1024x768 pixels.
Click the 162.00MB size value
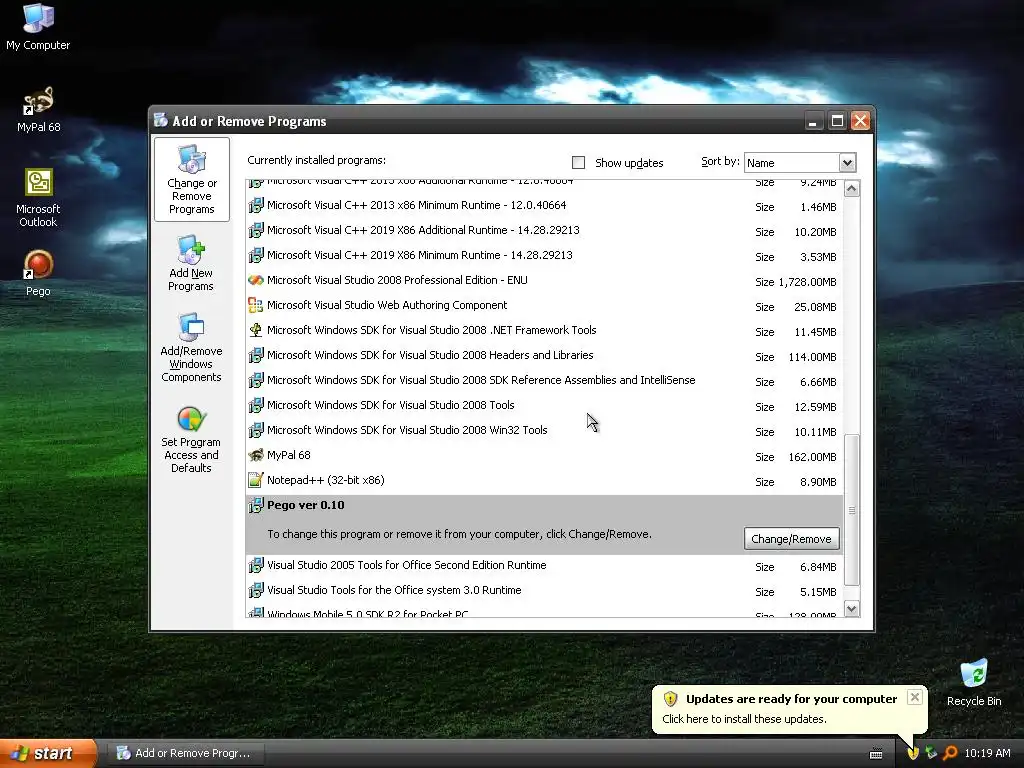click(x=812, y=457)
